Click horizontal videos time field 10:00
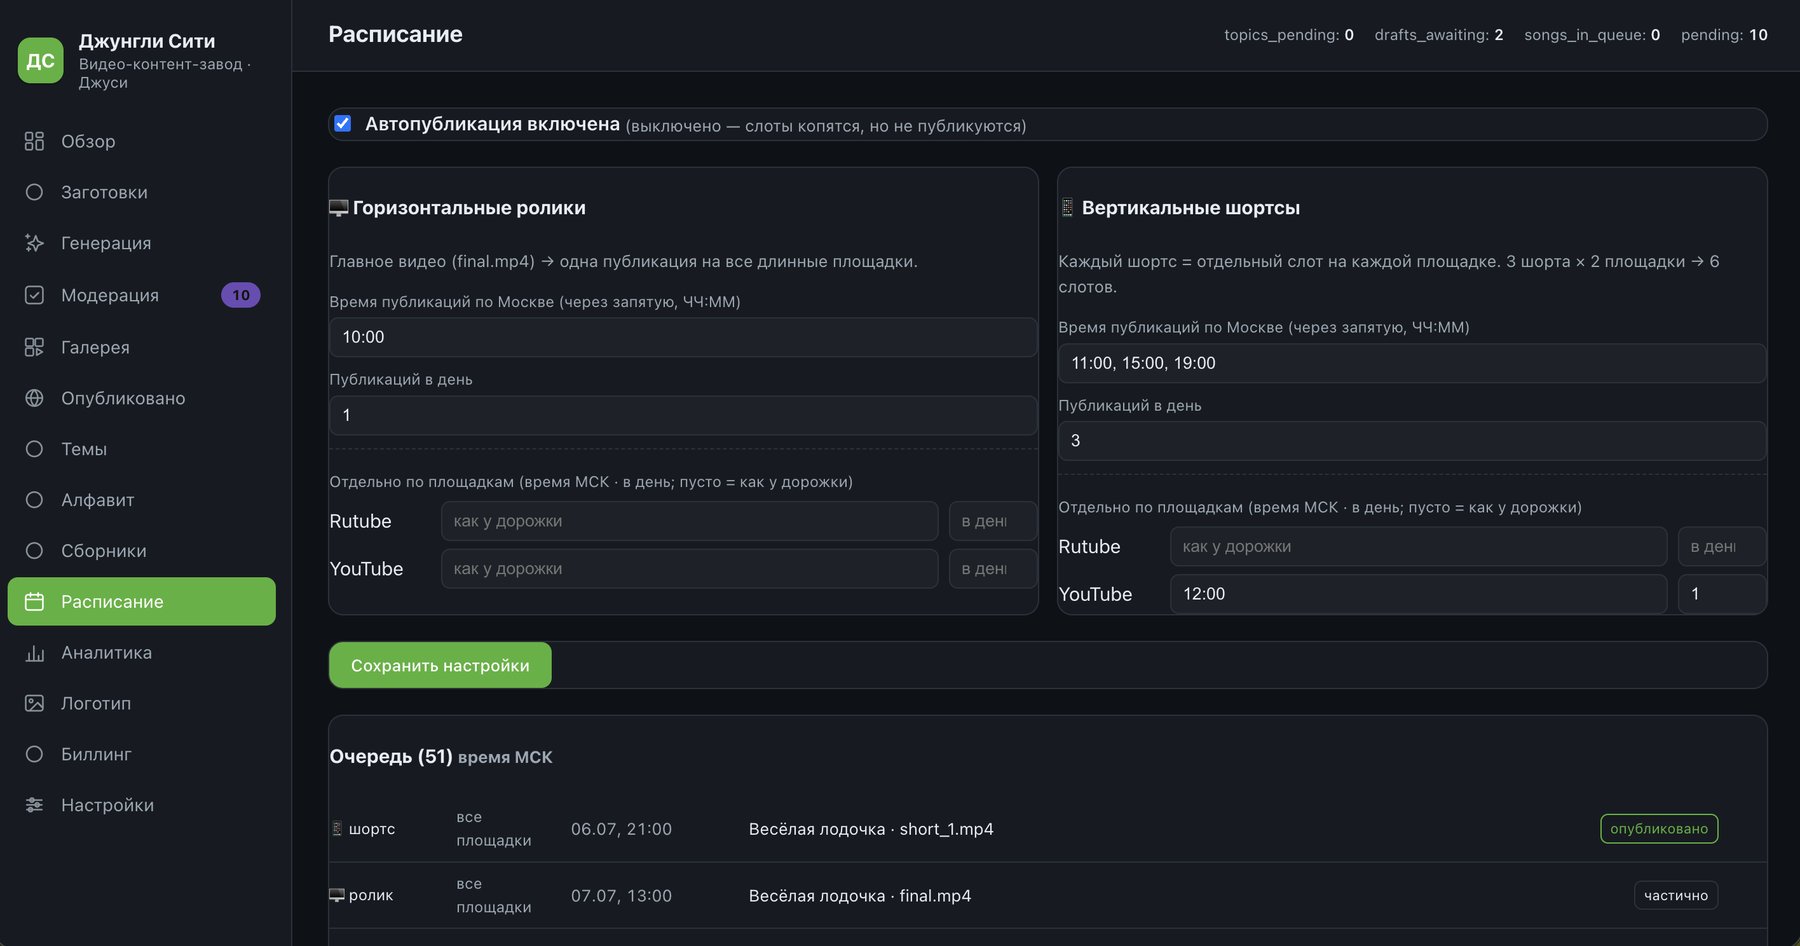The height and width of the screenshot is (946, 1800). (x=683, y=337)
